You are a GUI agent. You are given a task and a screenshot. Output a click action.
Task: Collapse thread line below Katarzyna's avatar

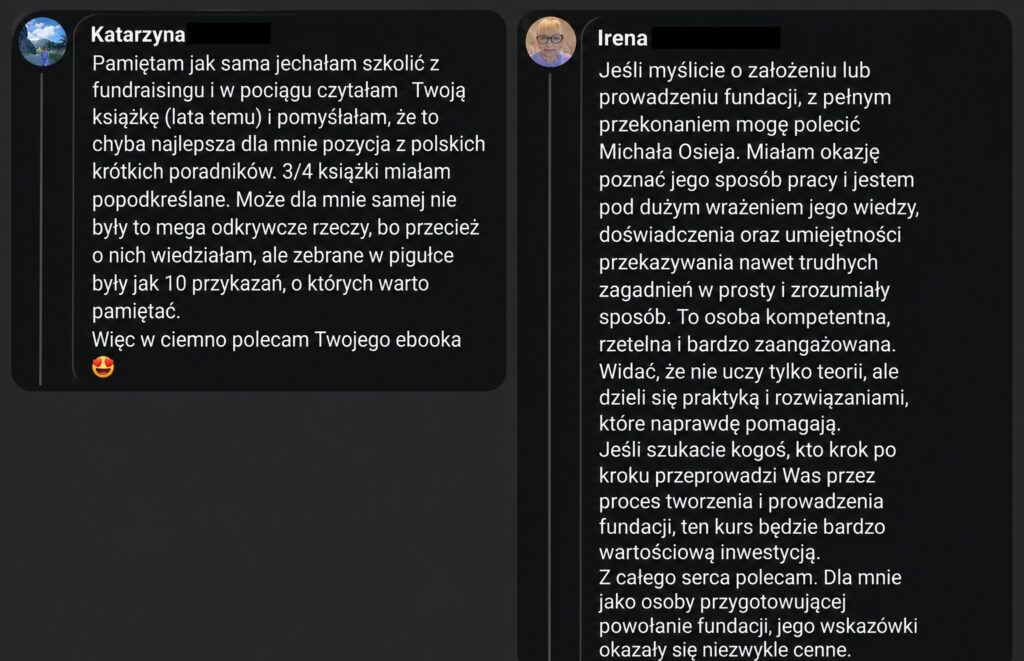(41, 229)
